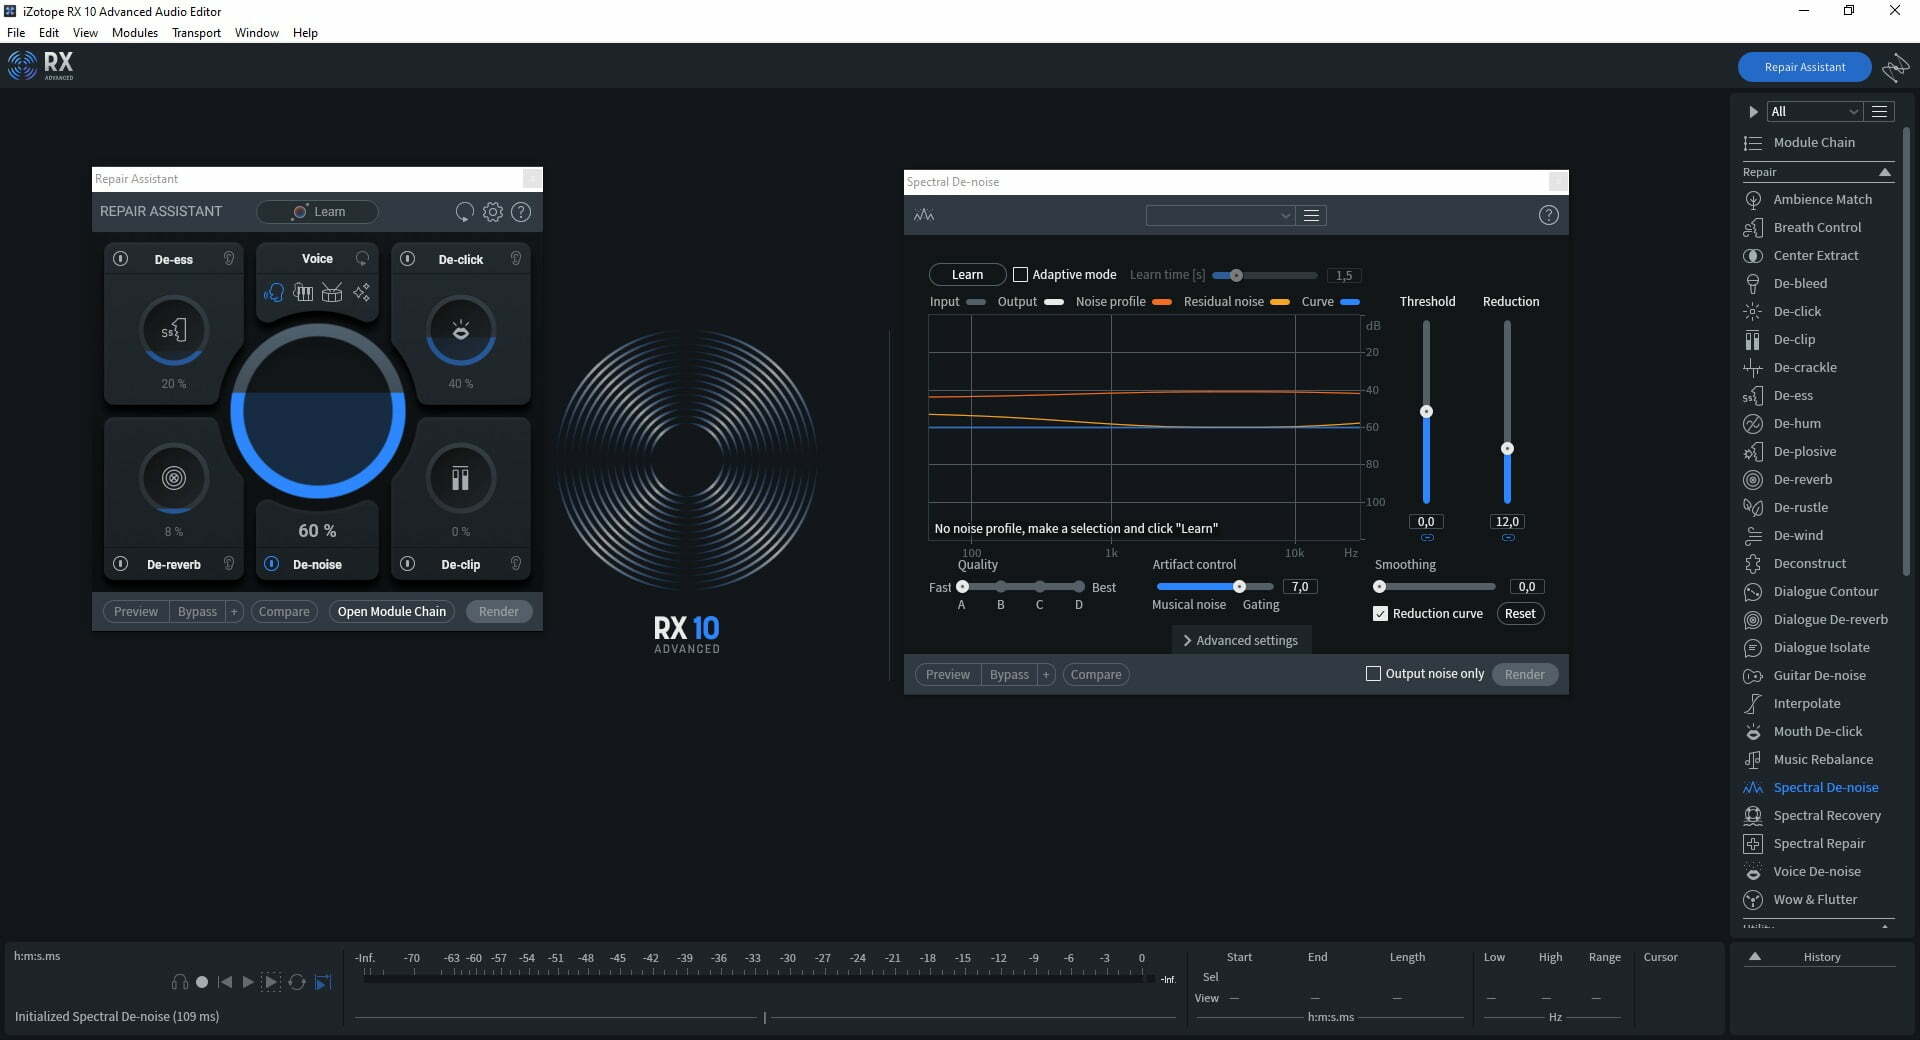
Task: Open the Repair Assistant settings gear
Action: 492,212
